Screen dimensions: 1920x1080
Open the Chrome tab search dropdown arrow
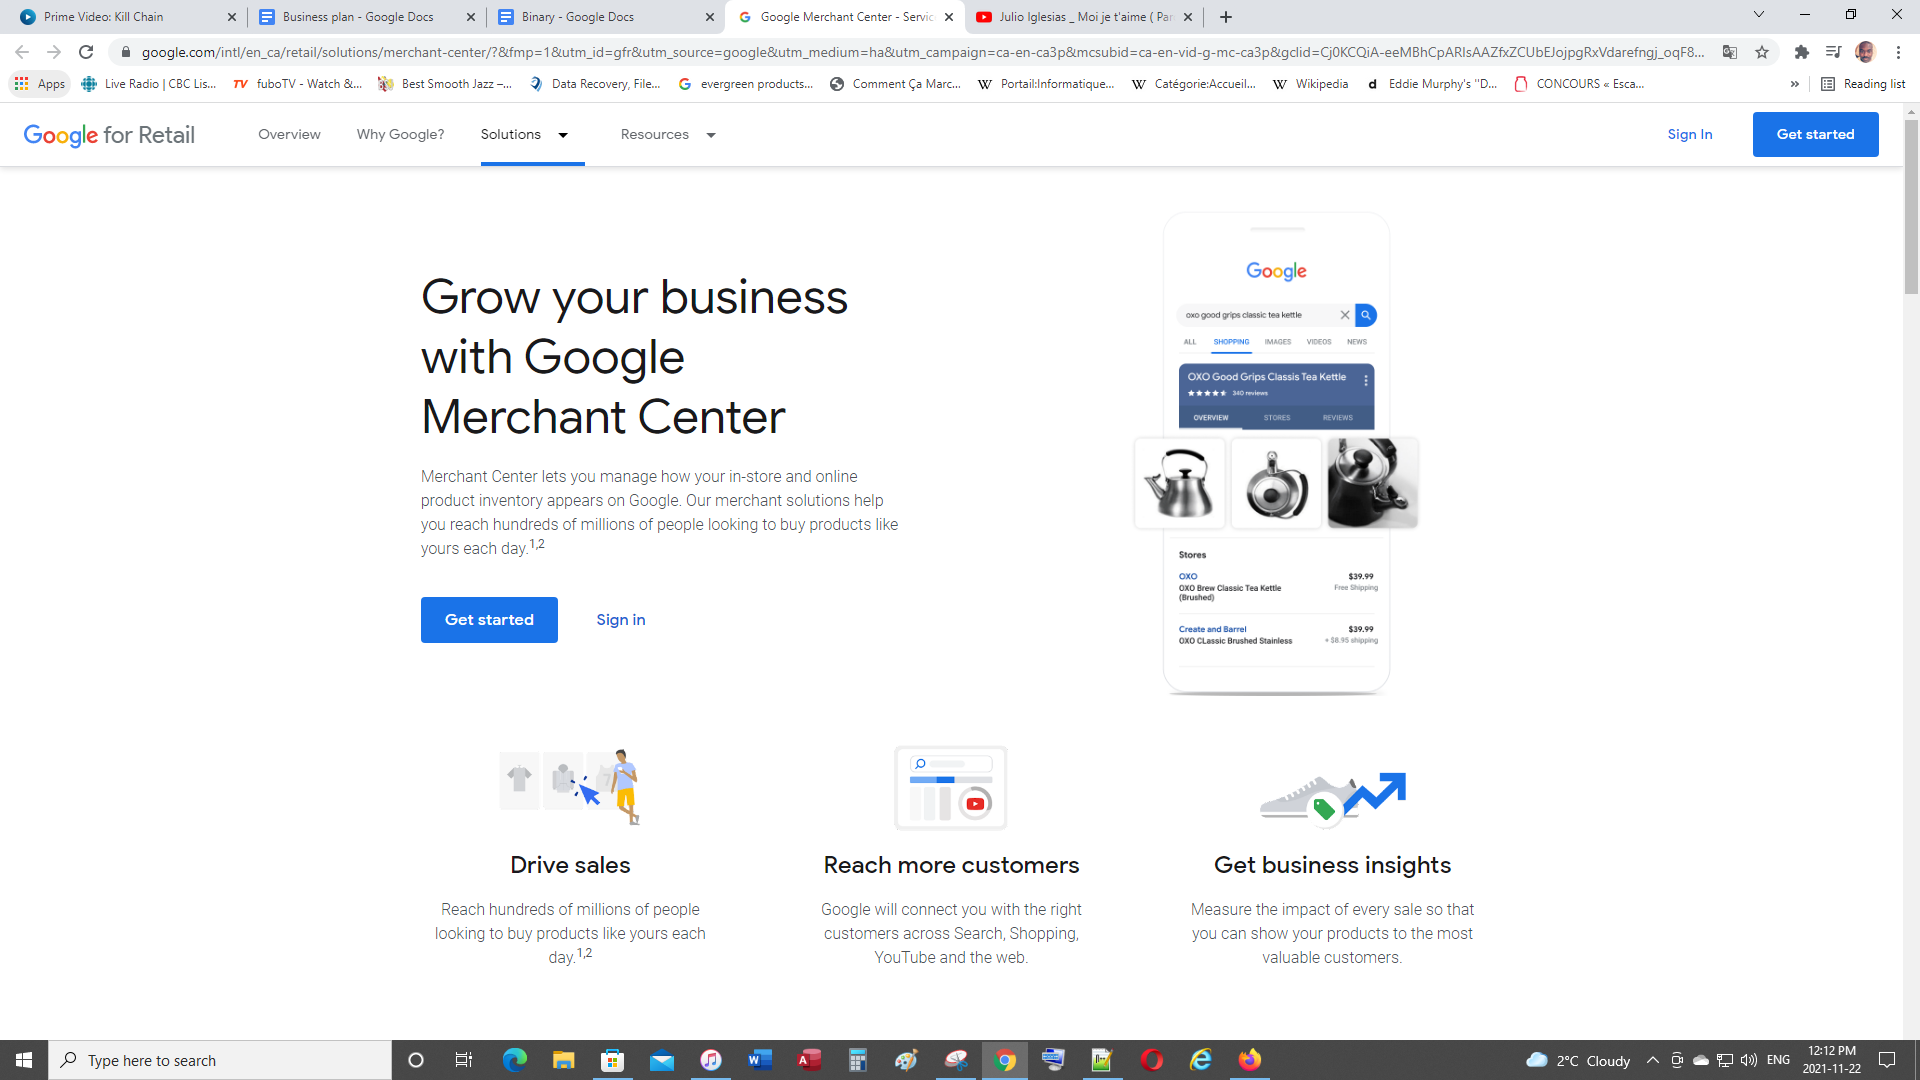coord(1758,16)
